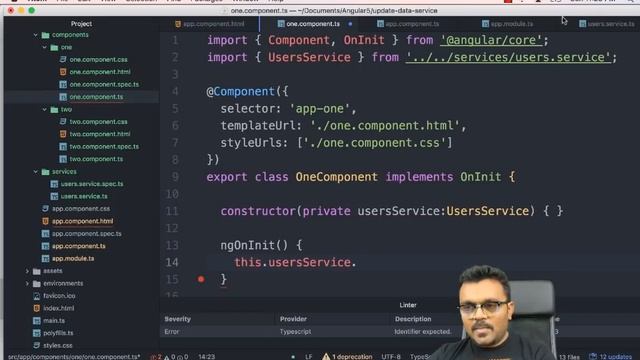Open polyfills.ts file
The width and height of the screenshot is (640, 360).
pyautogui.click(x=58, y=333)
